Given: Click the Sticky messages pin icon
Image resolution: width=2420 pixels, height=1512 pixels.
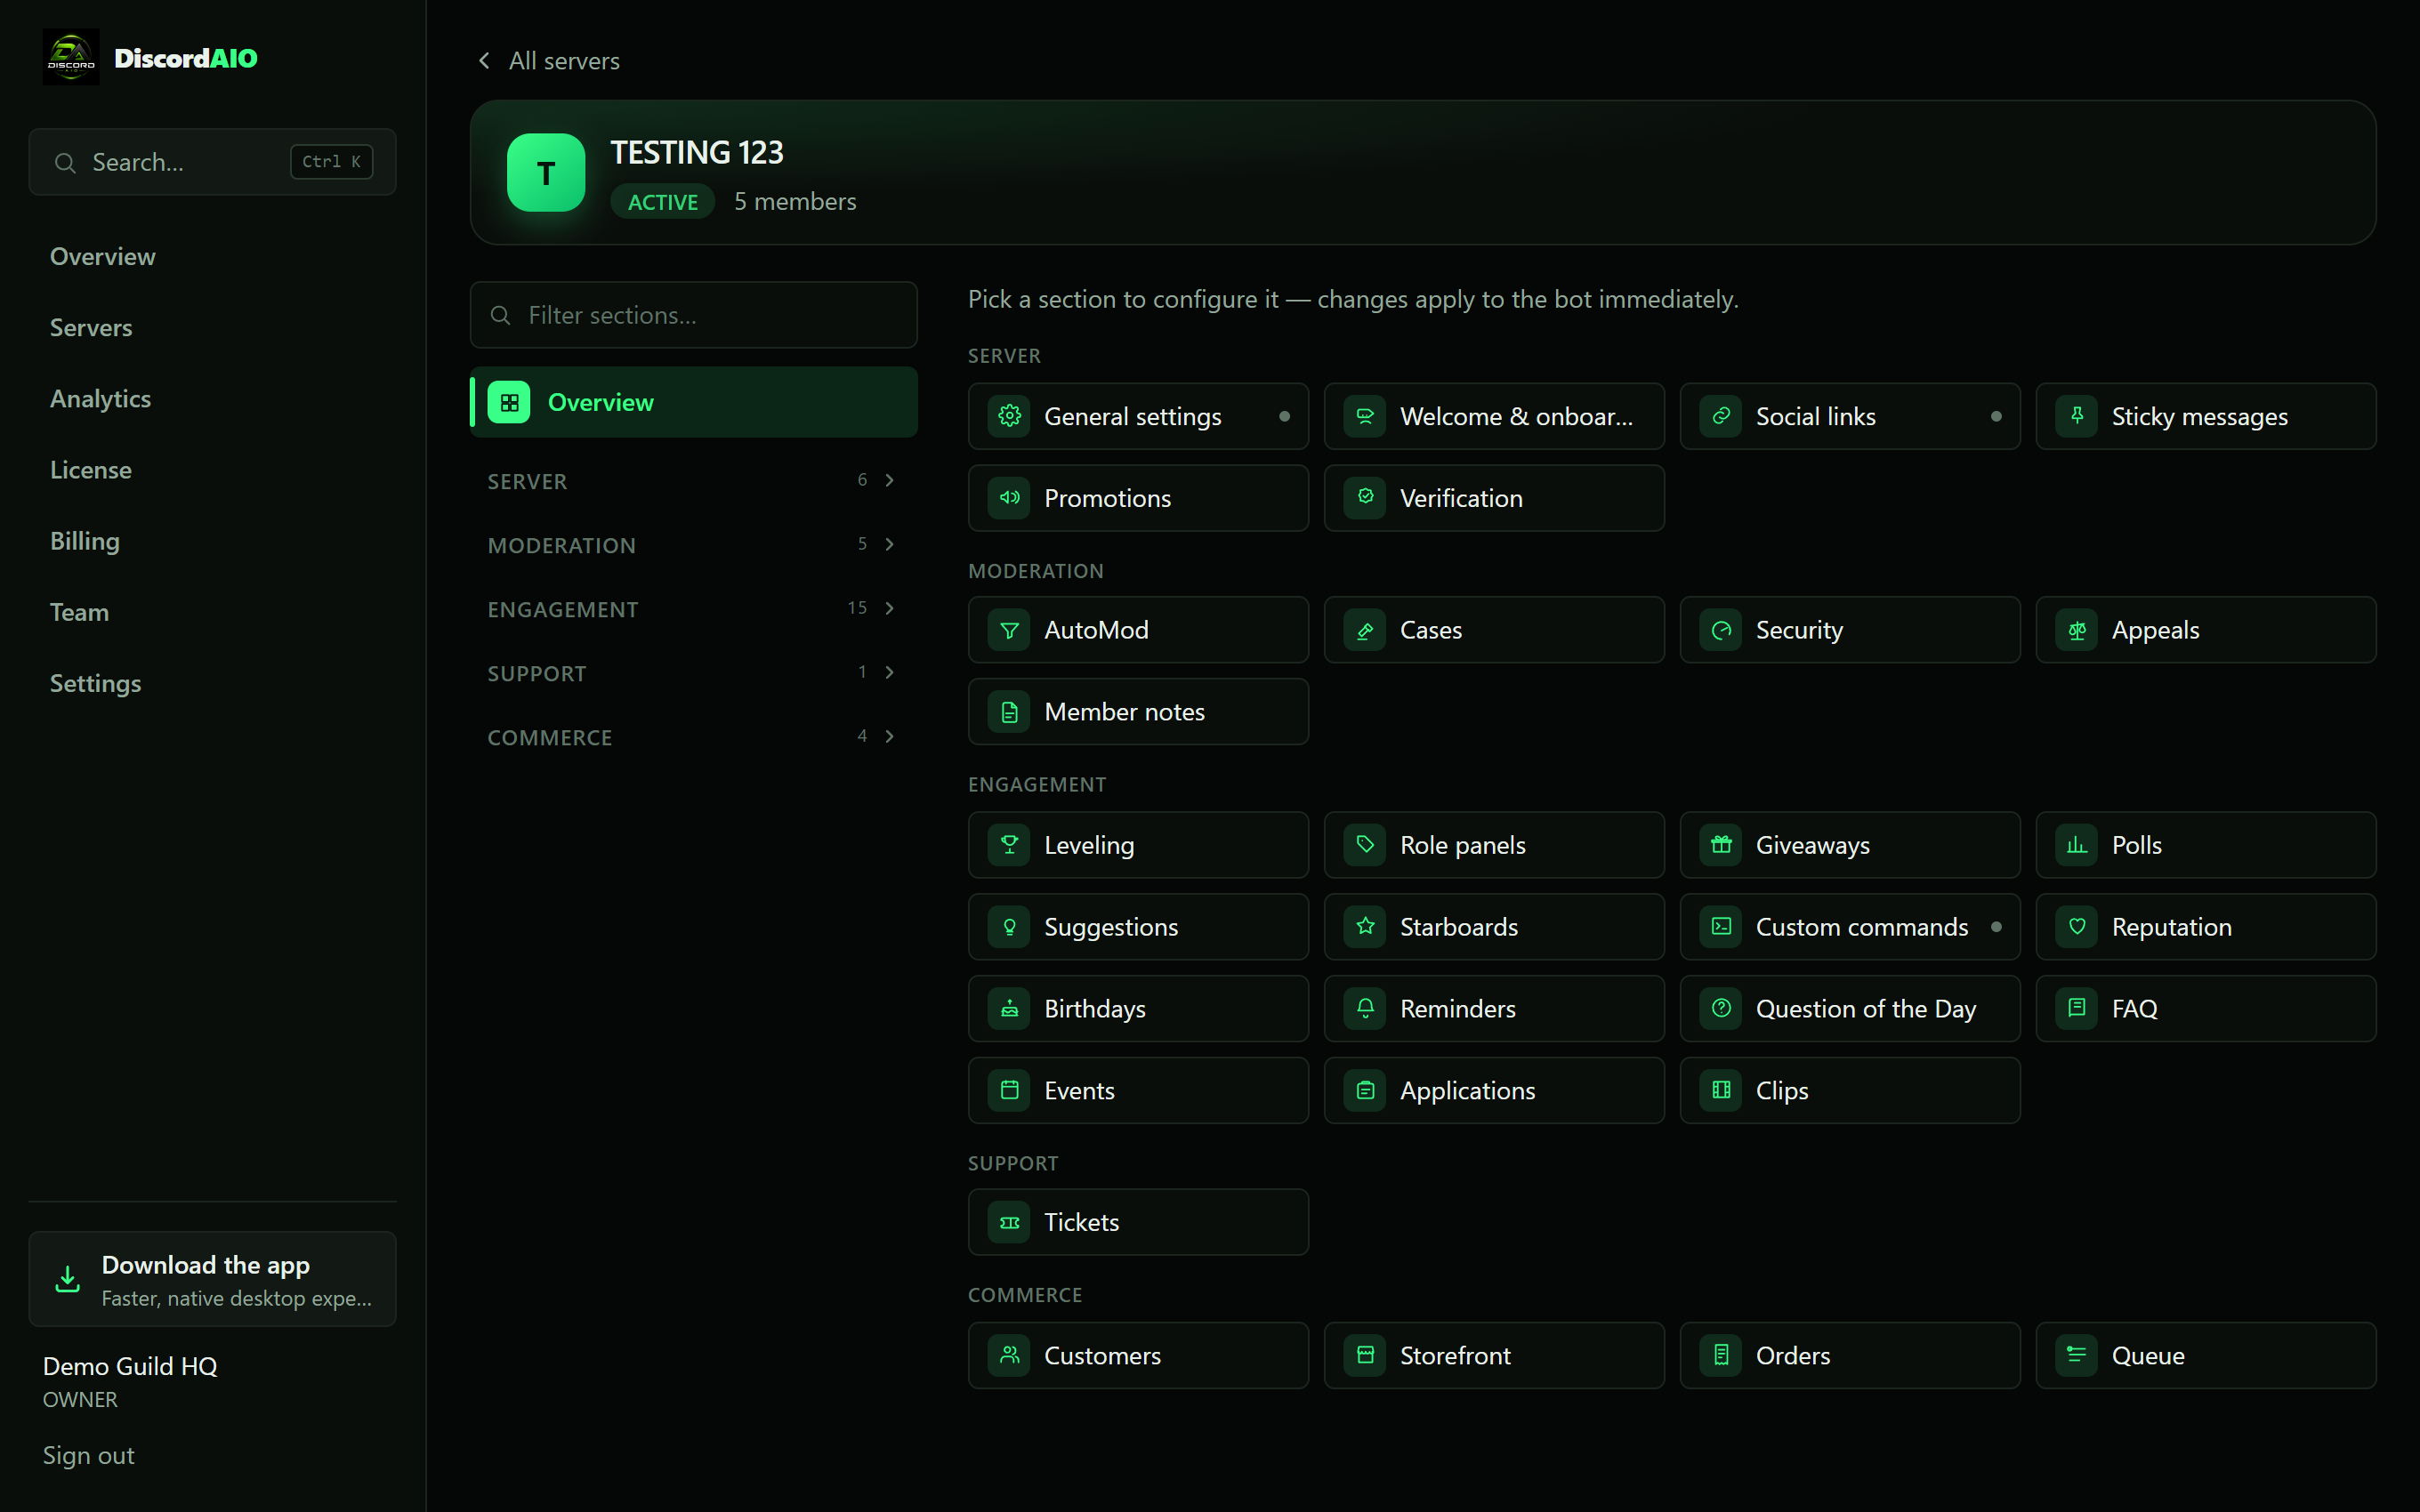Looking at the screenshot, I should point(2077,416).
